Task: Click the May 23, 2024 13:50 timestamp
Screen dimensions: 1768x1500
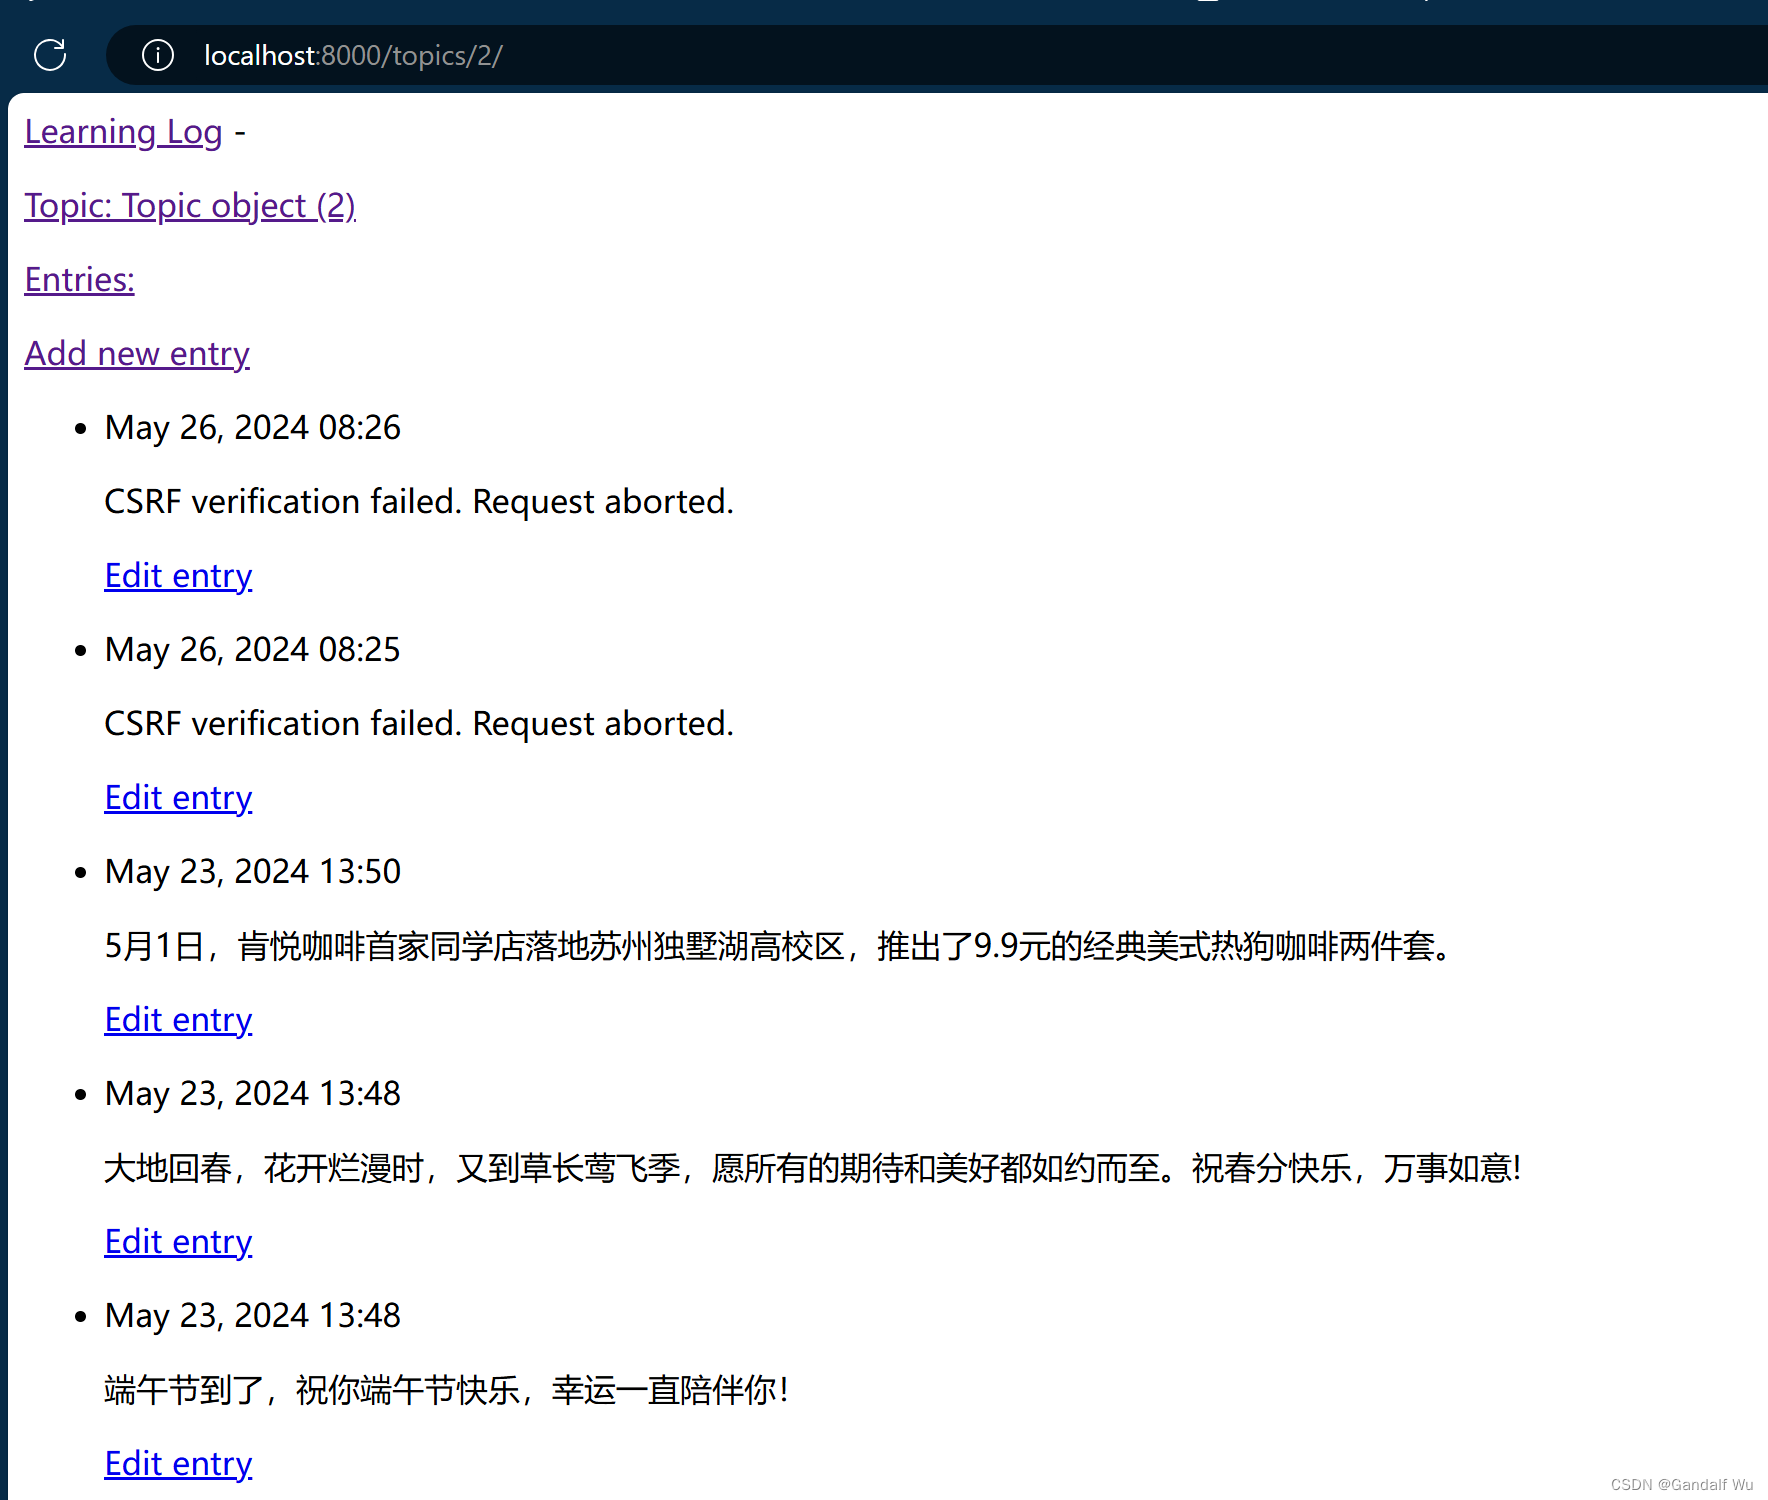Action: (251, 871)
